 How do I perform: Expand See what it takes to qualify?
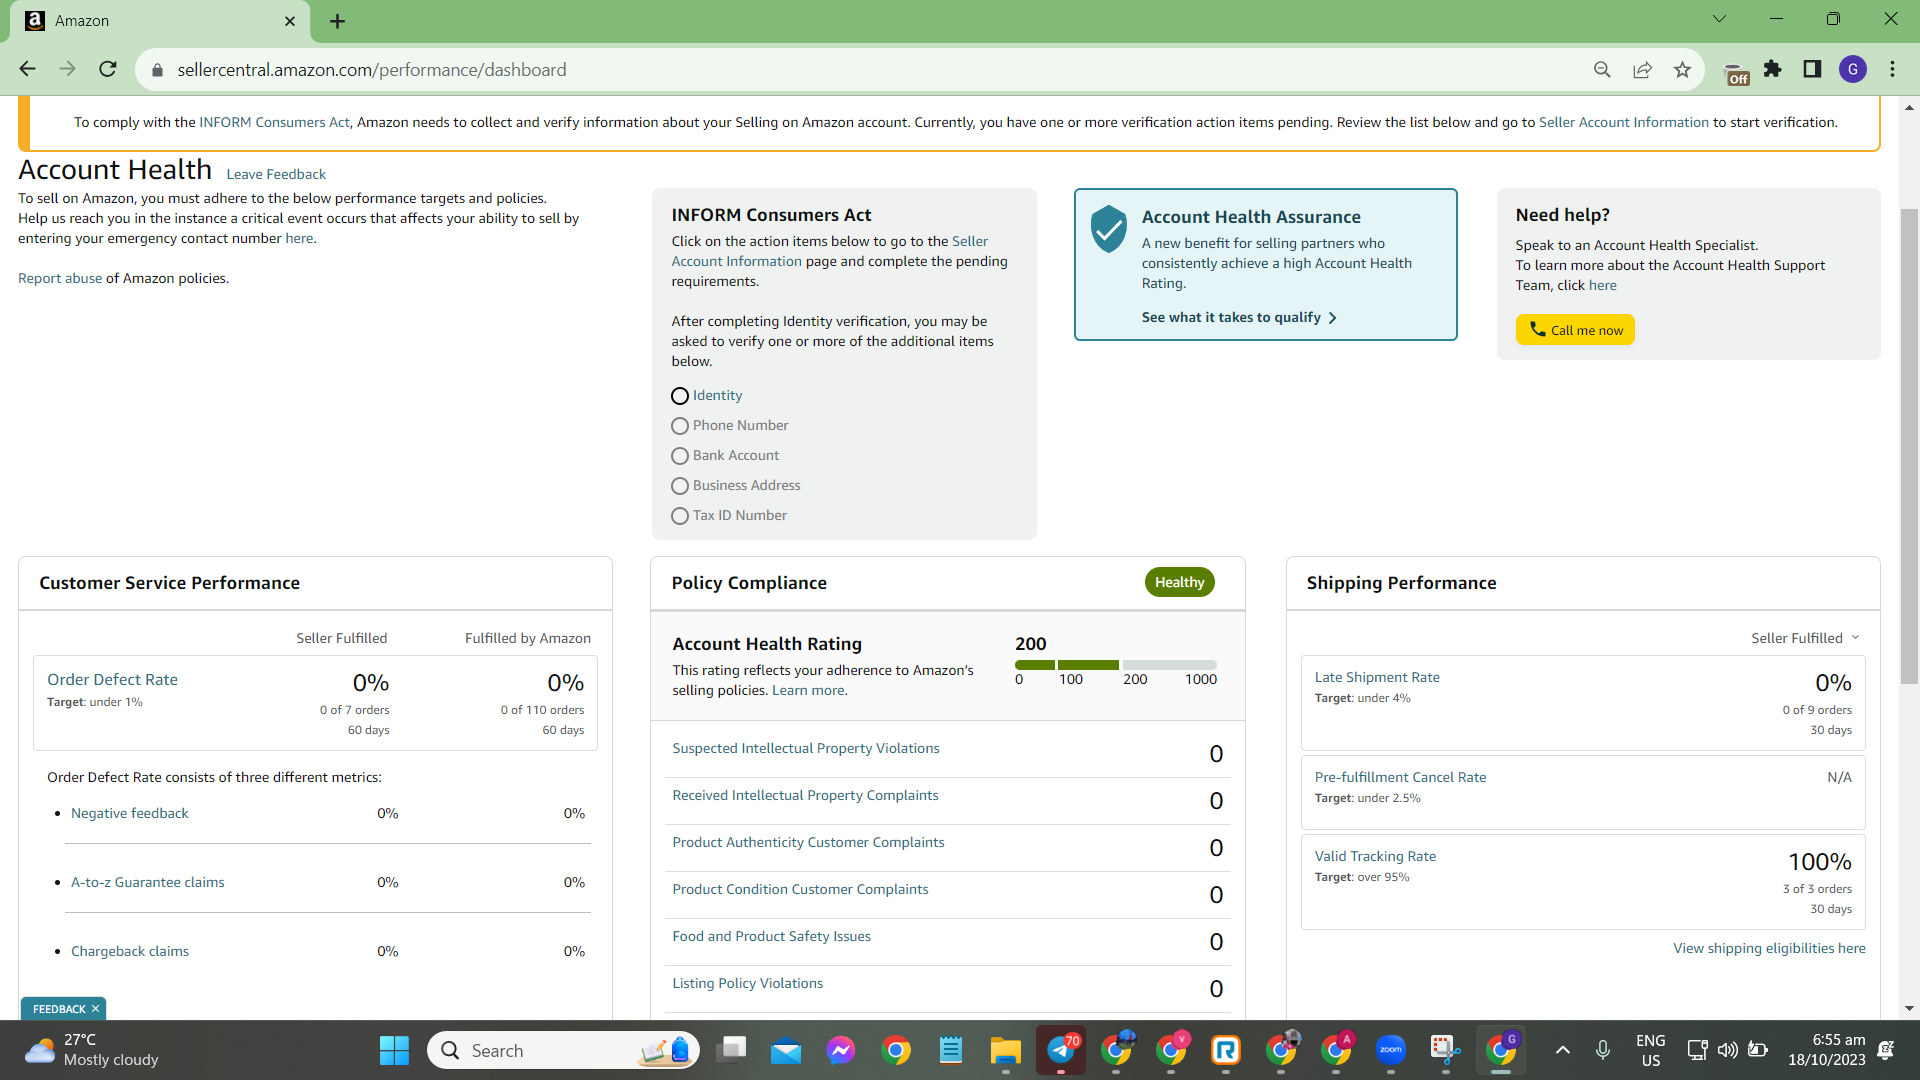pos(1239,317)
